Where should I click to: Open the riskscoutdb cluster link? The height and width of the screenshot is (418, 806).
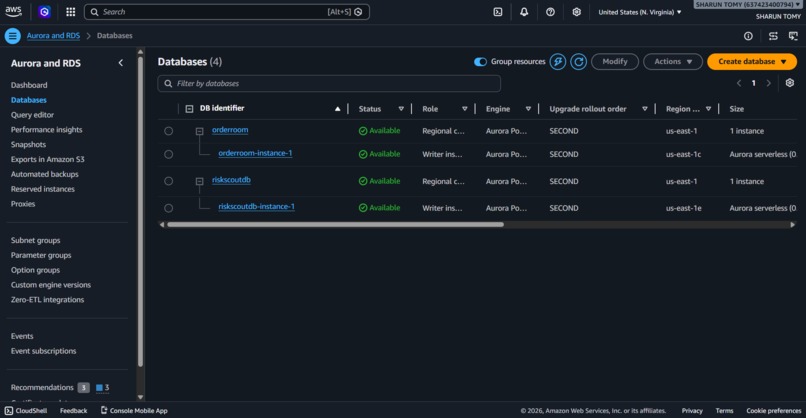coord(231,180)
